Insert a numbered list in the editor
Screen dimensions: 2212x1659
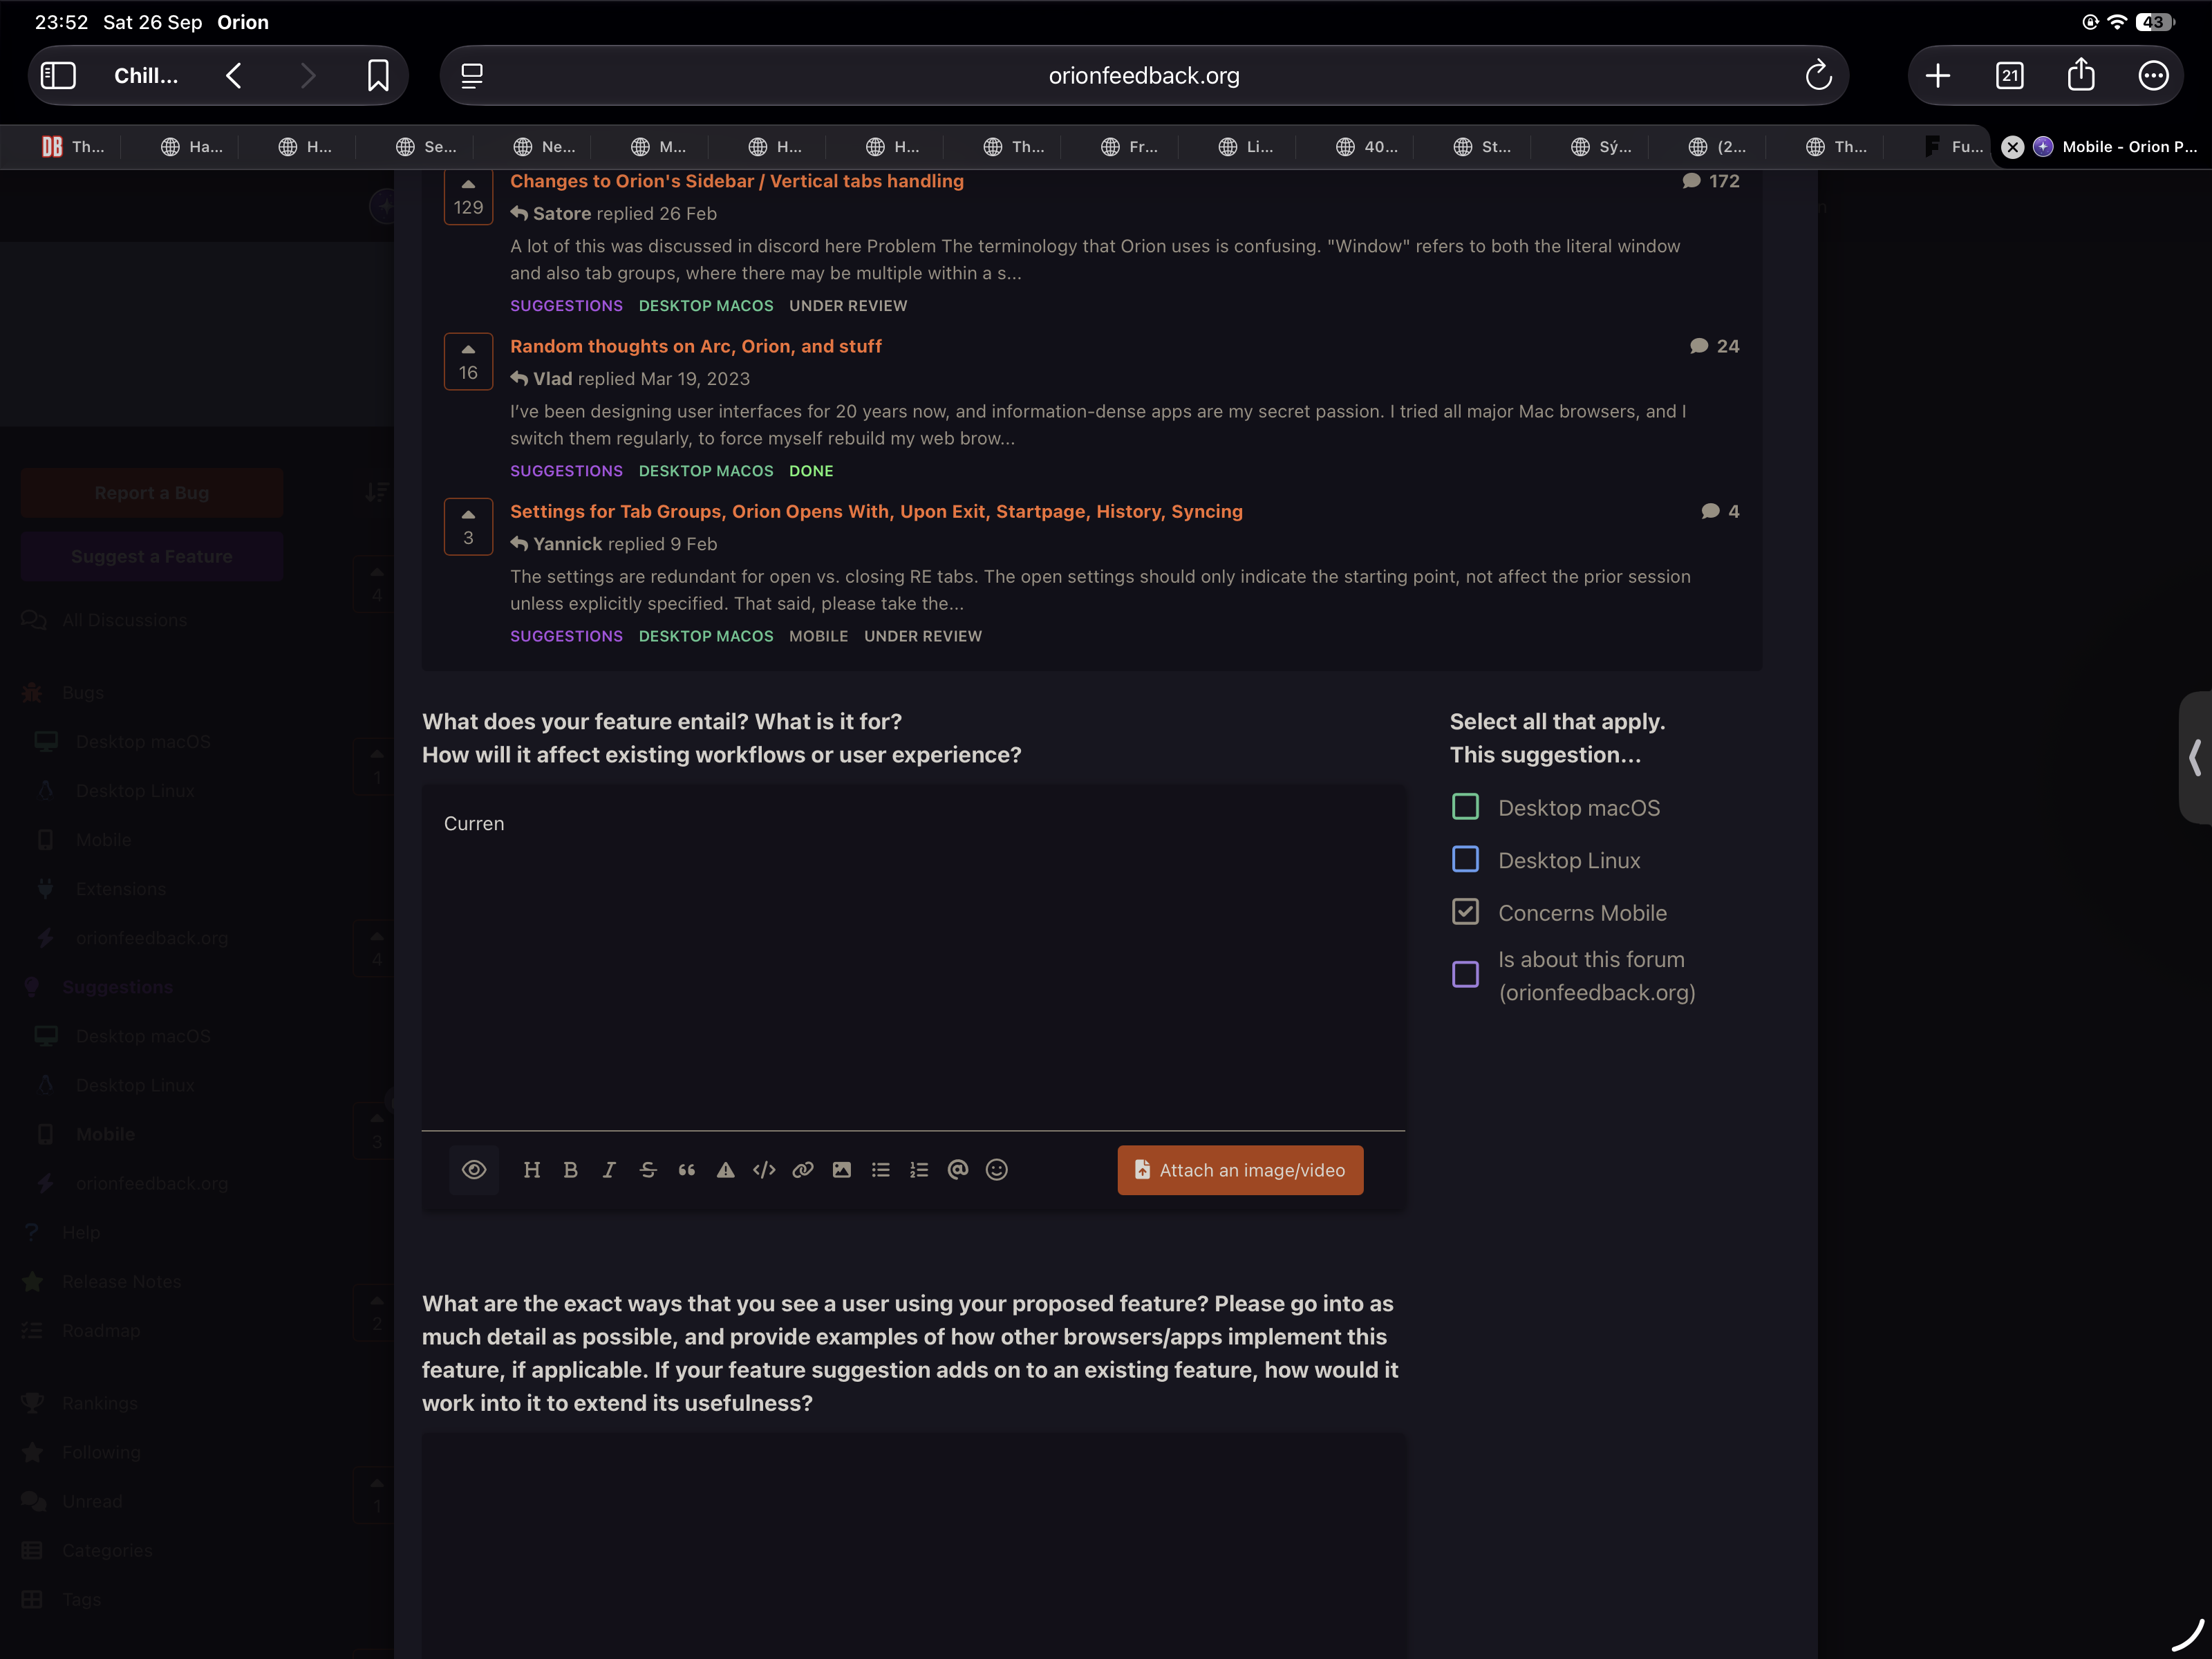pyautogui.click(x=919, y=1170)
